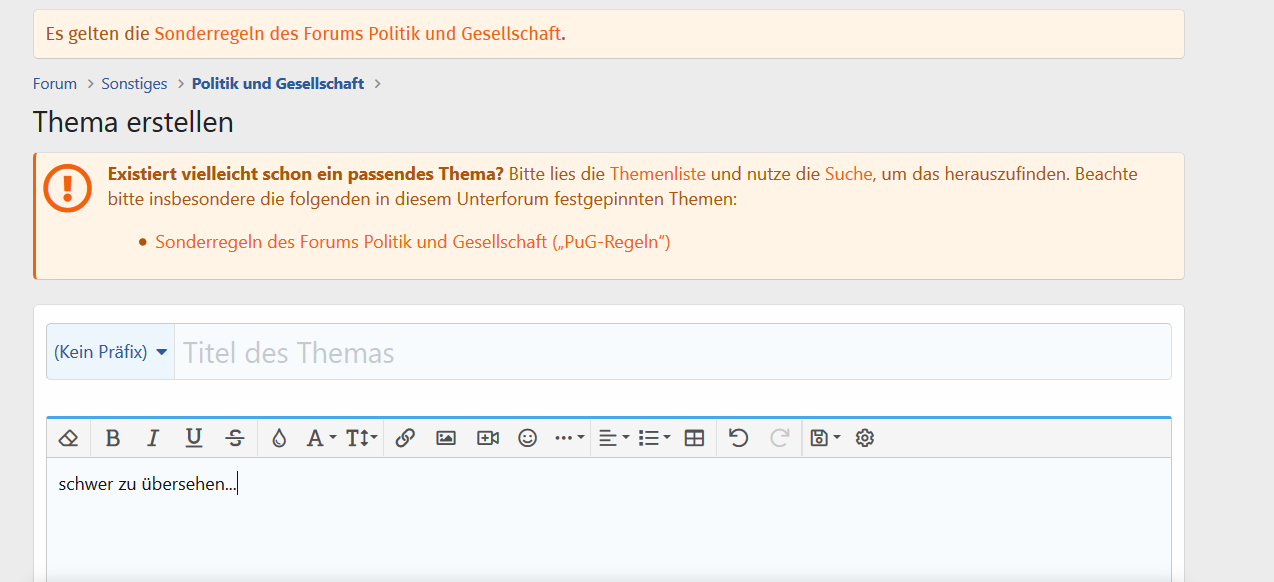Open the more insert options ellipsis
The width and height of the screenshot is (1274, 582).
pyautogui.click(x=569, y=438)
